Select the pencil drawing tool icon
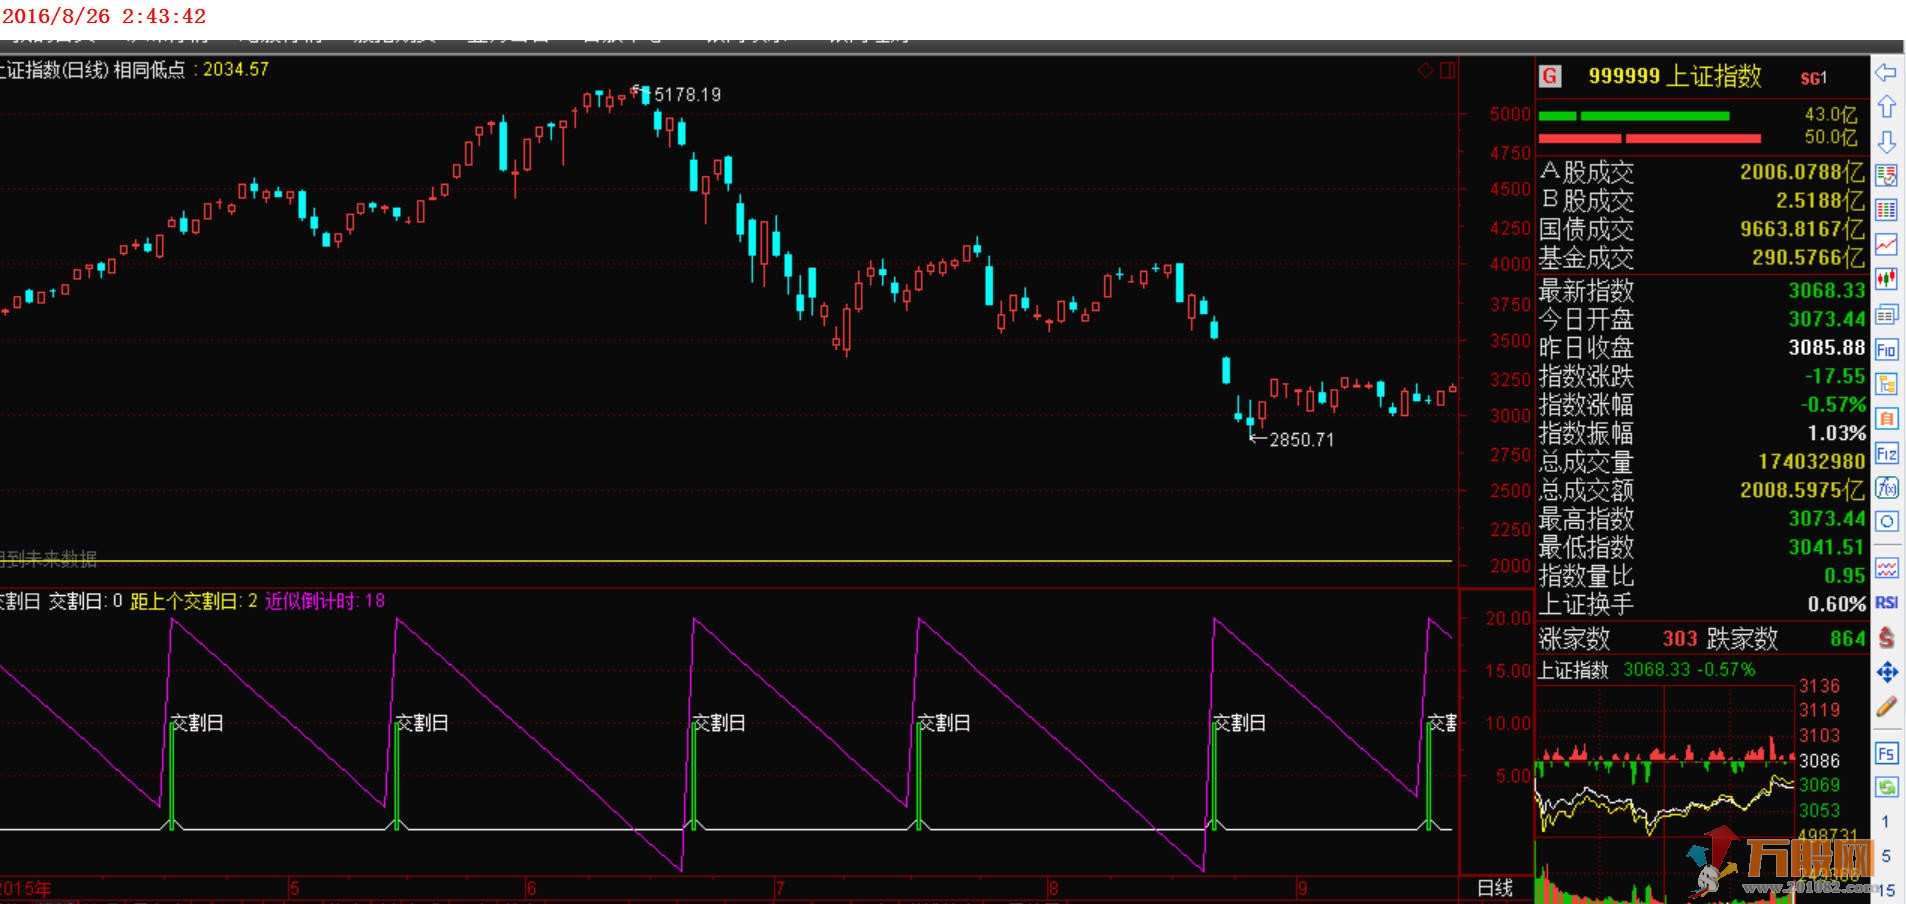 coord(1886,707)
